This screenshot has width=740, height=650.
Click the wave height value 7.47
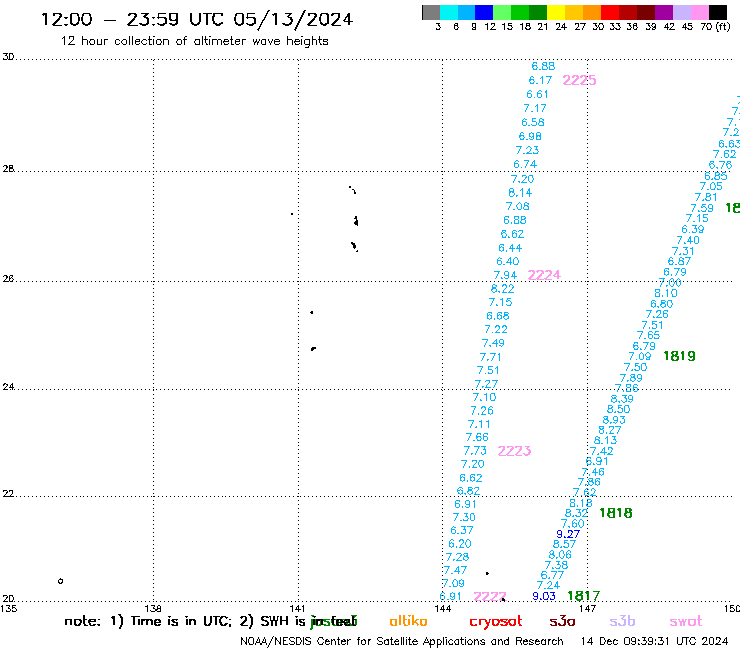coord(455,570)
